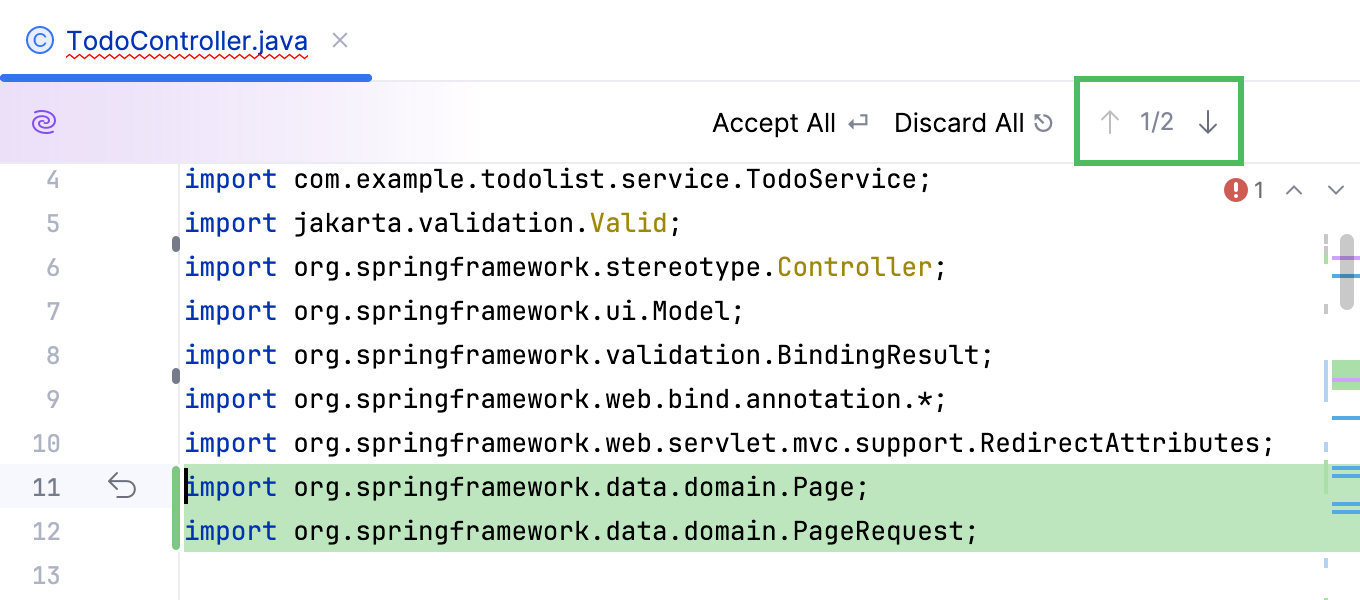Screen dimensions: 1360x600
Task: Click the Valid annotation in line 5
Action: pyautogui.click(x=628, y=223)
